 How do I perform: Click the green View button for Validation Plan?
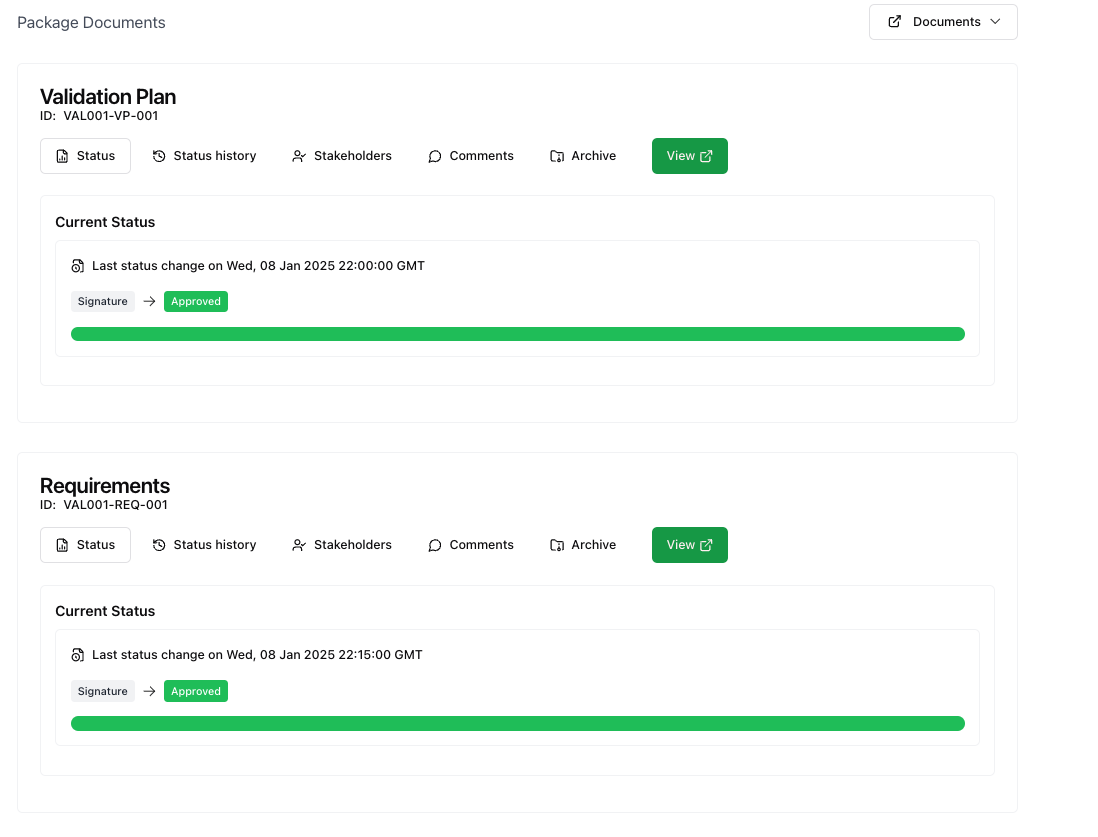click(689, 155)
